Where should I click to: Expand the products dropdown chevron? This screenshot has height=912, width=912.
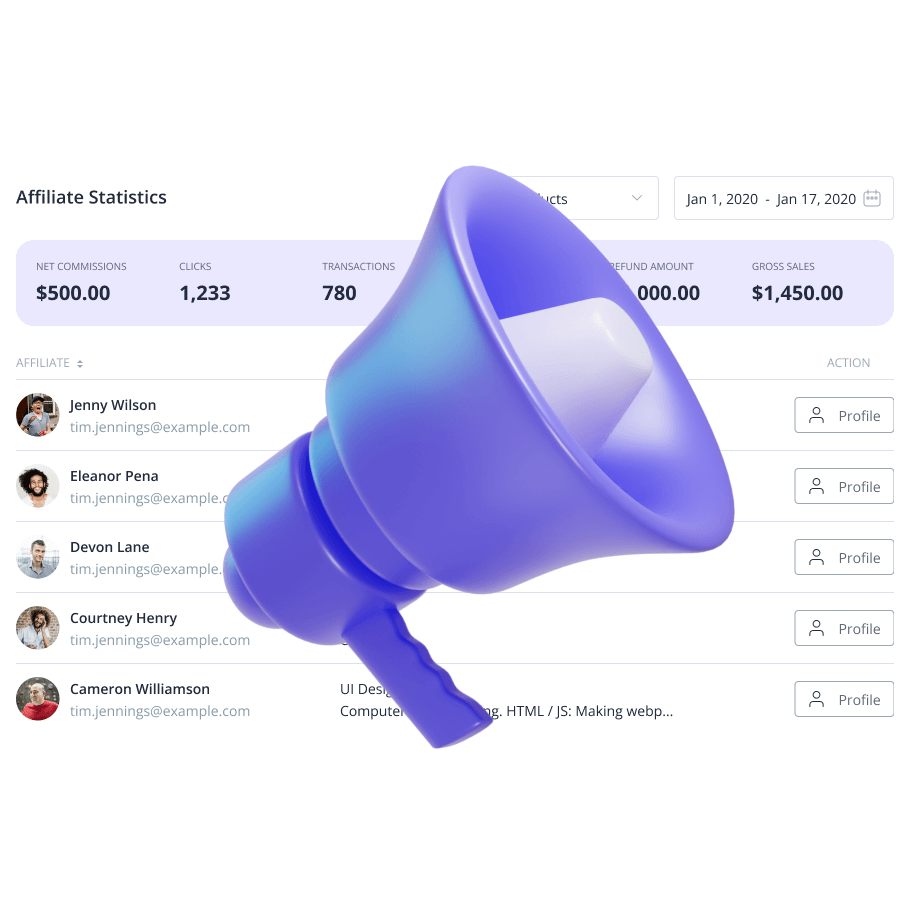tap(637, 198)
